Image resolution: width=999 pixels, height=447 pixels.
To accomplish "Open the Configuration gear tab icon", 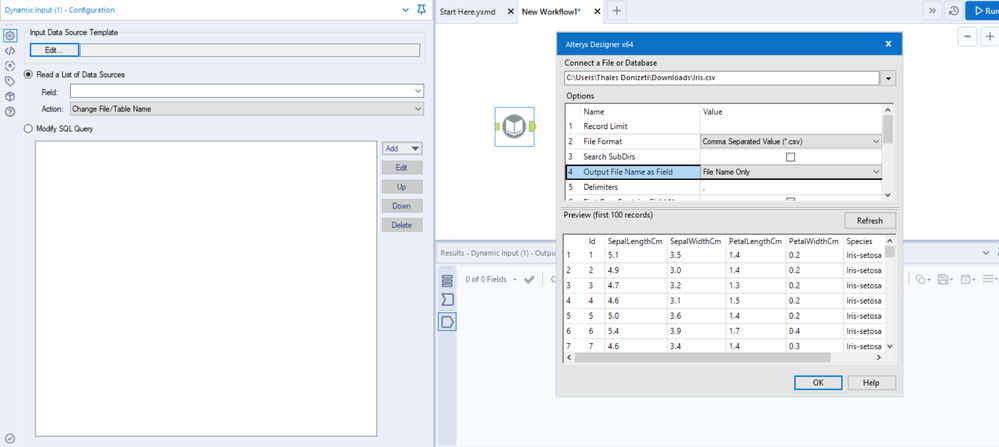I will click(10, 36).
